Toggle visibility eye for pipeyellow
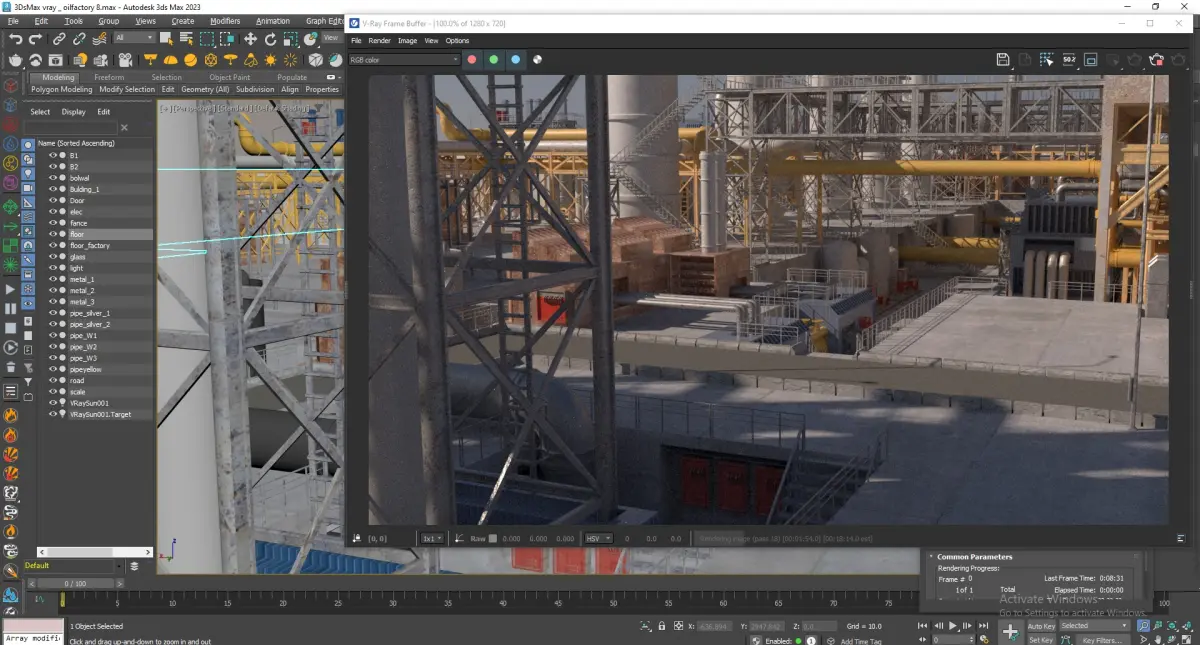Viewport: 1200px width, 645px height. 52,369
